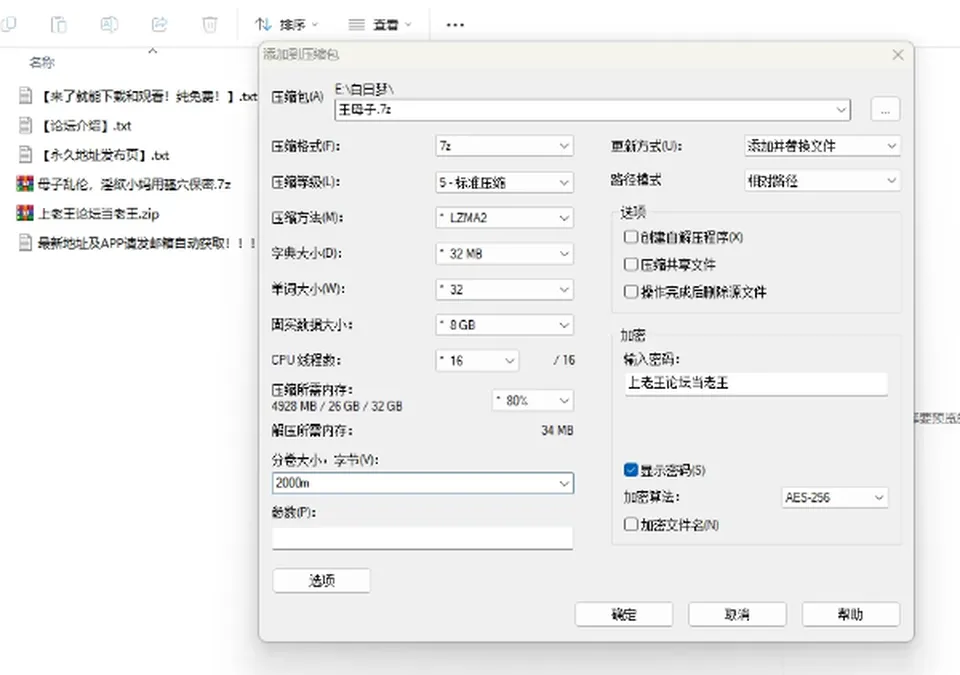Open the 更新方式 dropdown showing 添加并替换文件
The height and width of the screenshot is (675, 960).
pyautogui.click(x=822, y=146)
